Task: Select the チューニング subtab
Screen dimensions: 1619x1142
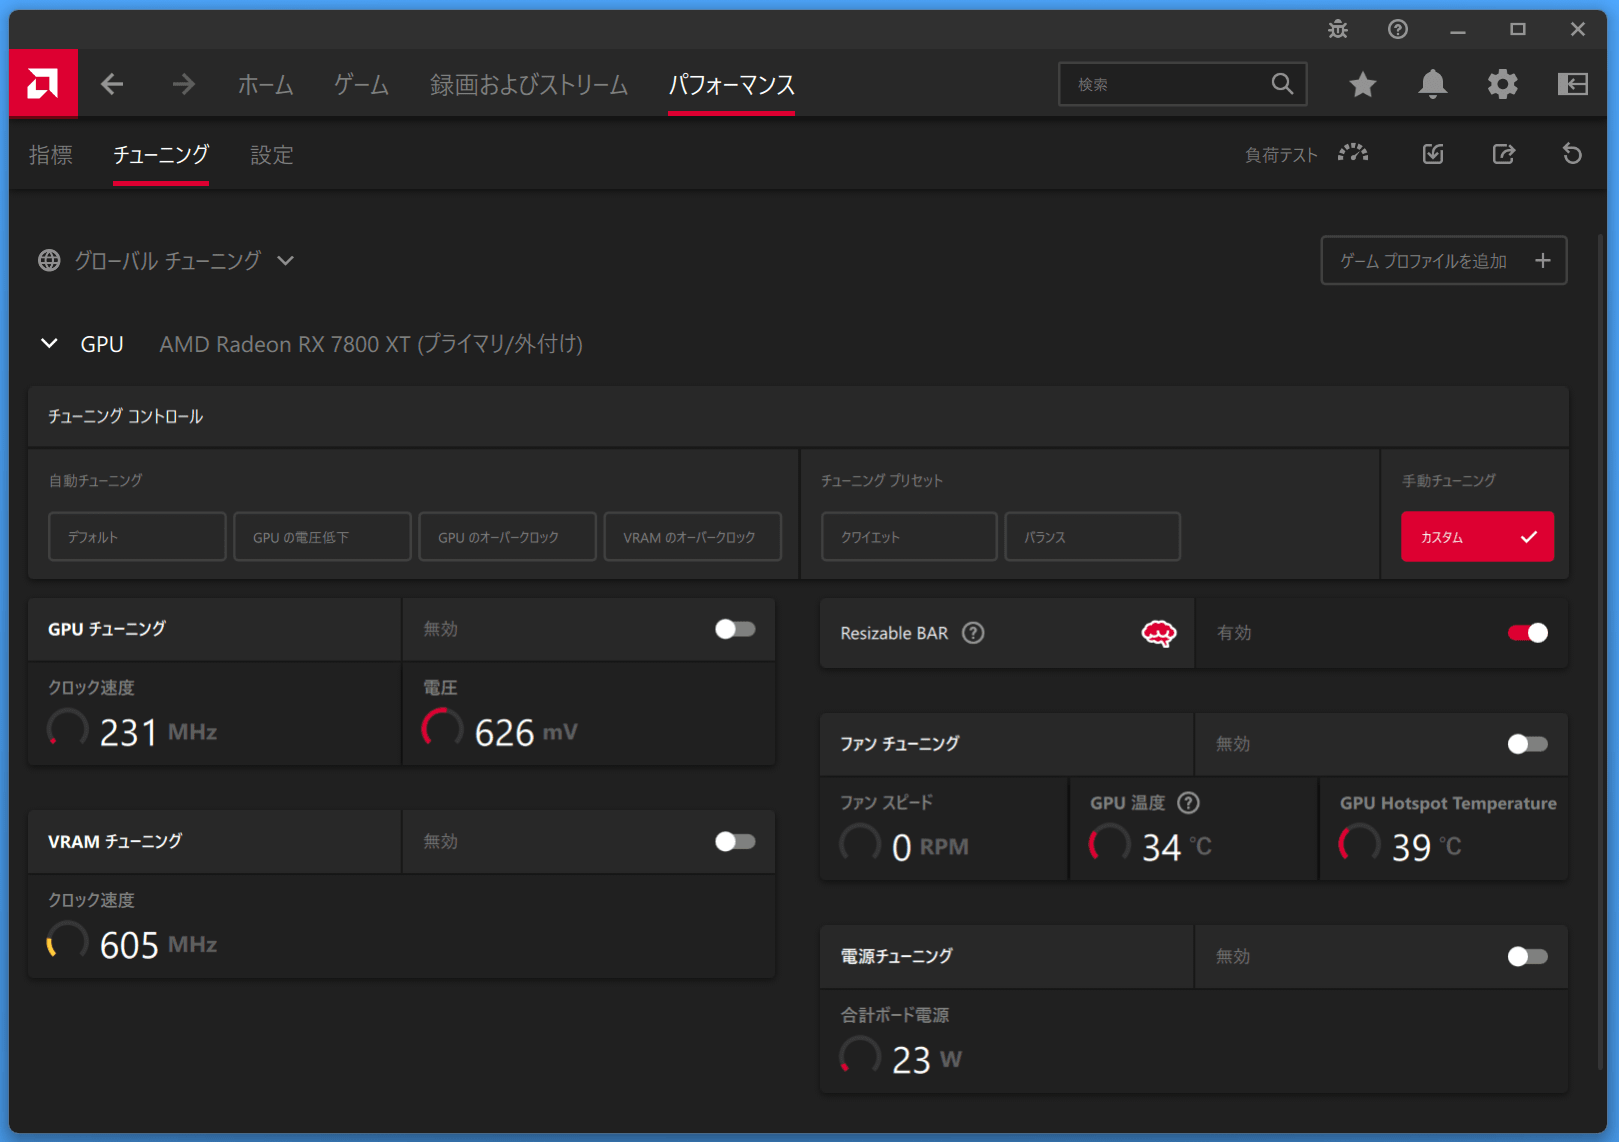Action: (161, 155)
